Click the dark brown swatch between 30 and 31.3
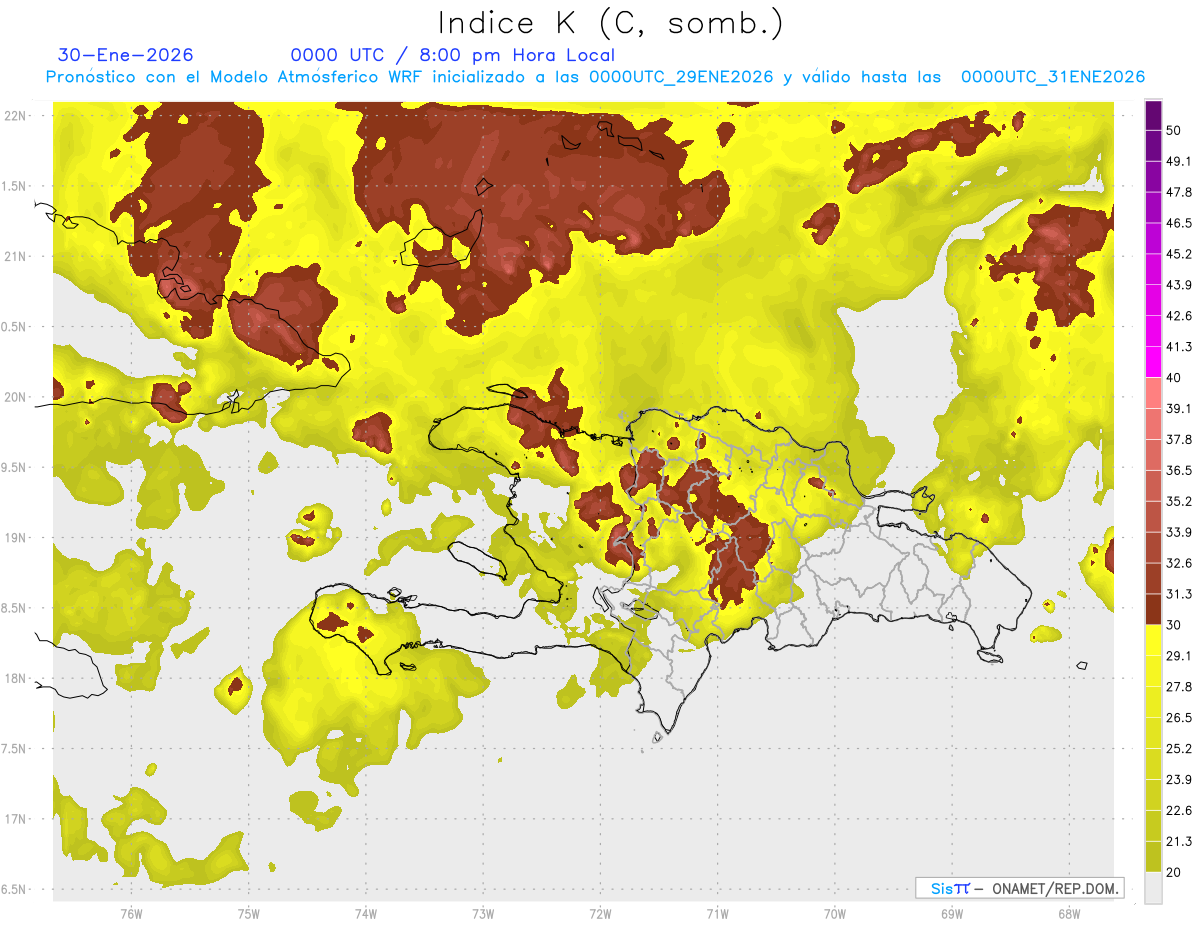This screenshot has width=1200, height=927. [1153, 609]
